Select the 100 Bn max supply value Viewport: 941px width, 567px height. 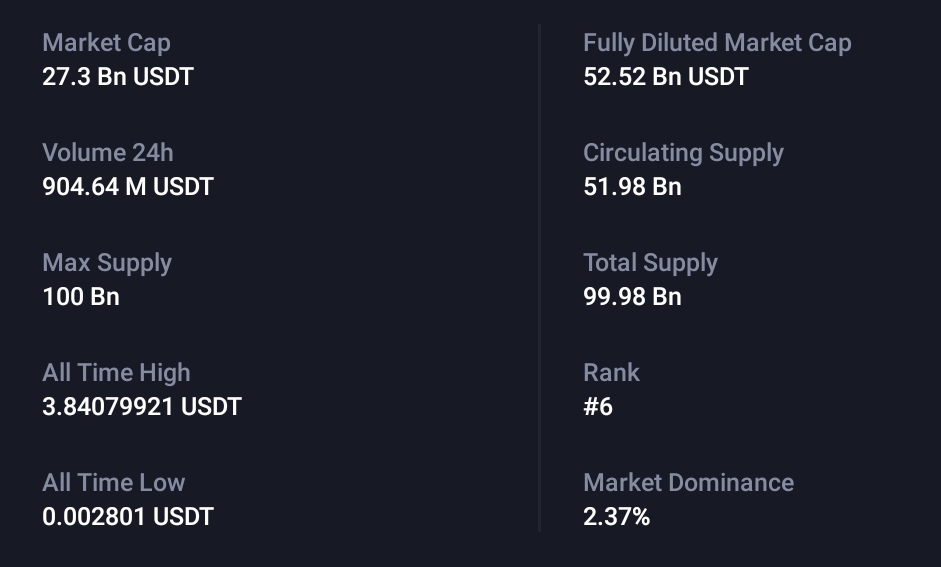(x=81, y=297)
